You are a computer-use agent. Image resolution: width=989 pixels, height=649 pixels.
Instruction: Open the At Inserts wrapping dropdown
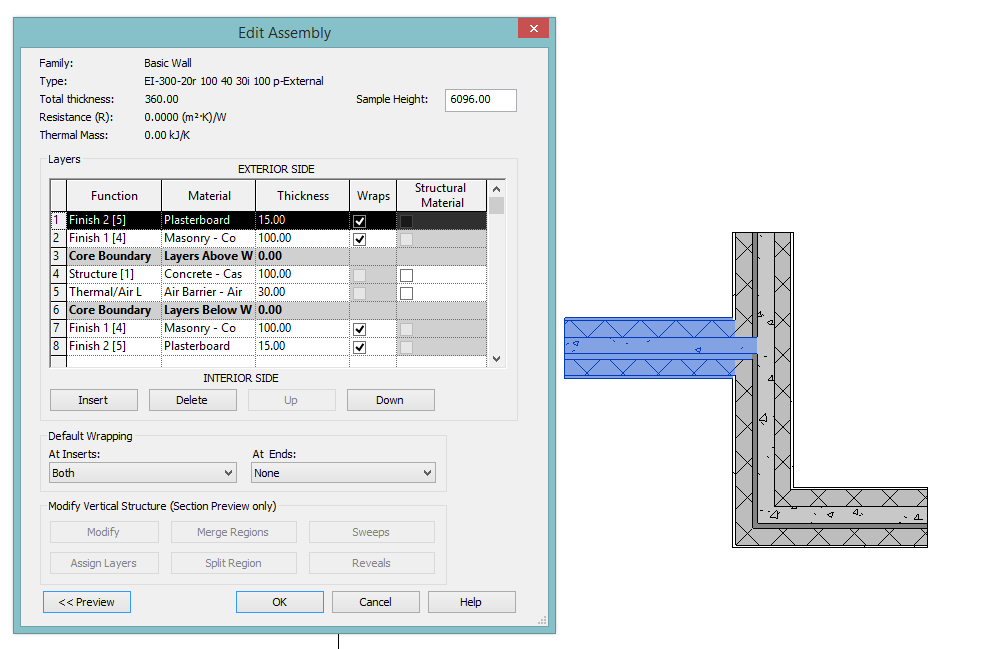point(231,472)
